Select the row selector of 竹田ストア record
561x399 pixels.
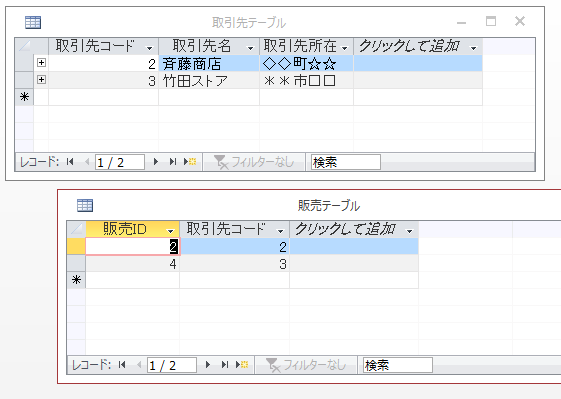pyautogui.click(x=24, y=80)
